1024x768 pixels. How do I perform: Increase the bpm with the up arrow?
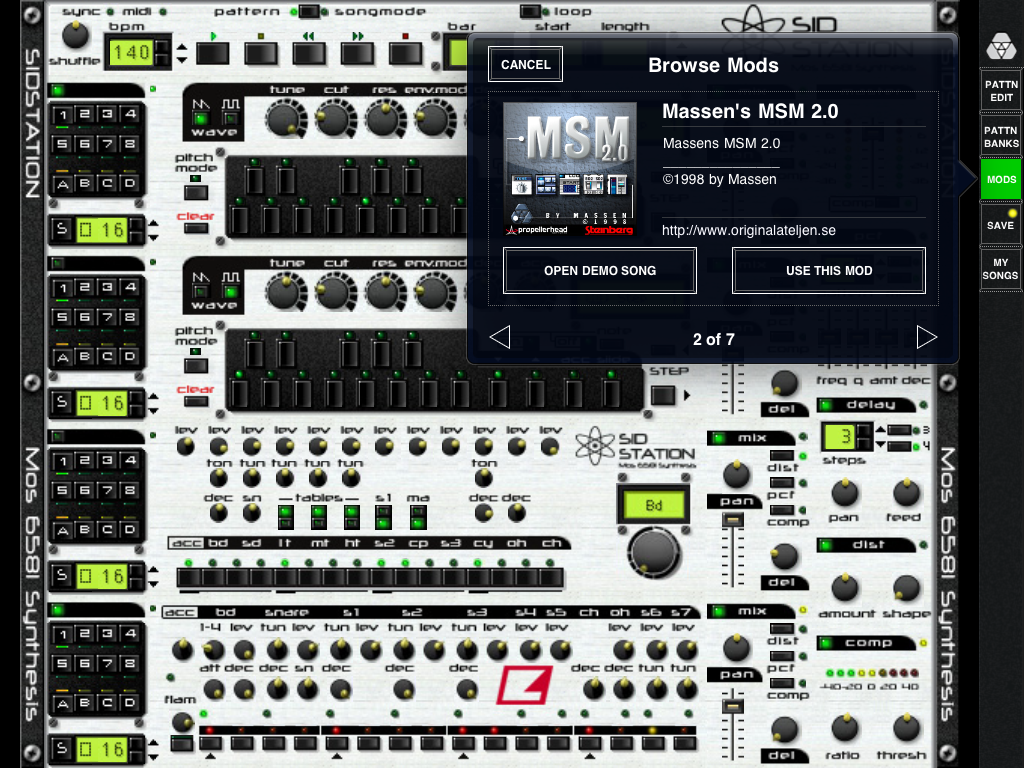(x=182, y=47)
